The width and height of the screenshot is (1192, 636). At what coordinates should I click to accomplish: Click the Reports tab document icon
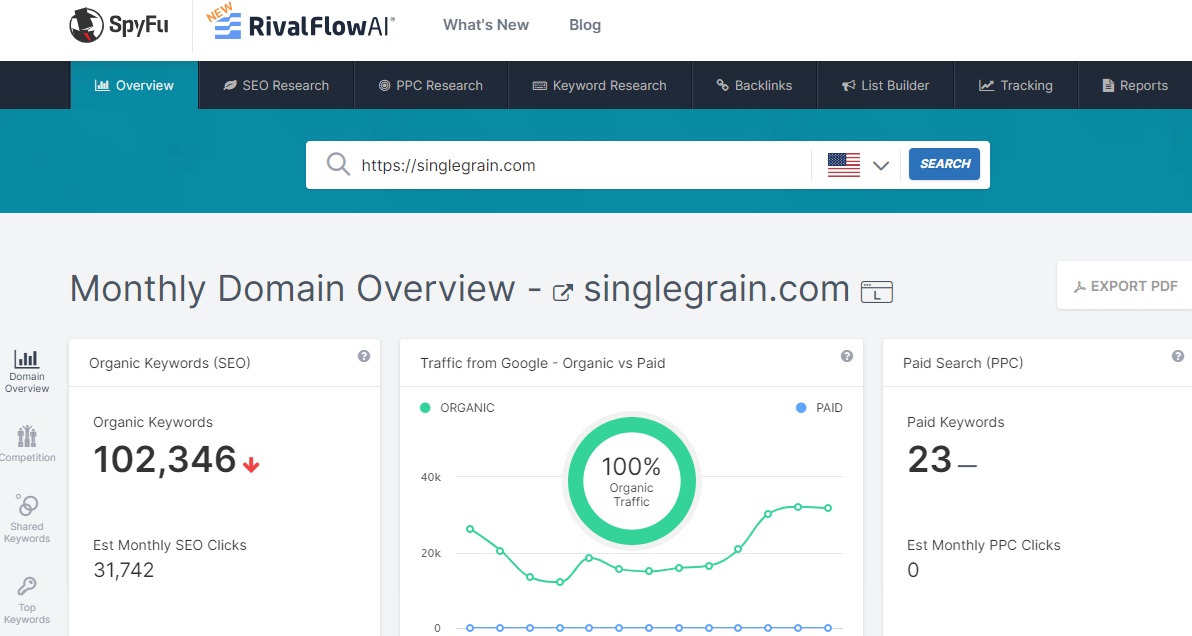pyautogui.click(x=1108, y=85)
